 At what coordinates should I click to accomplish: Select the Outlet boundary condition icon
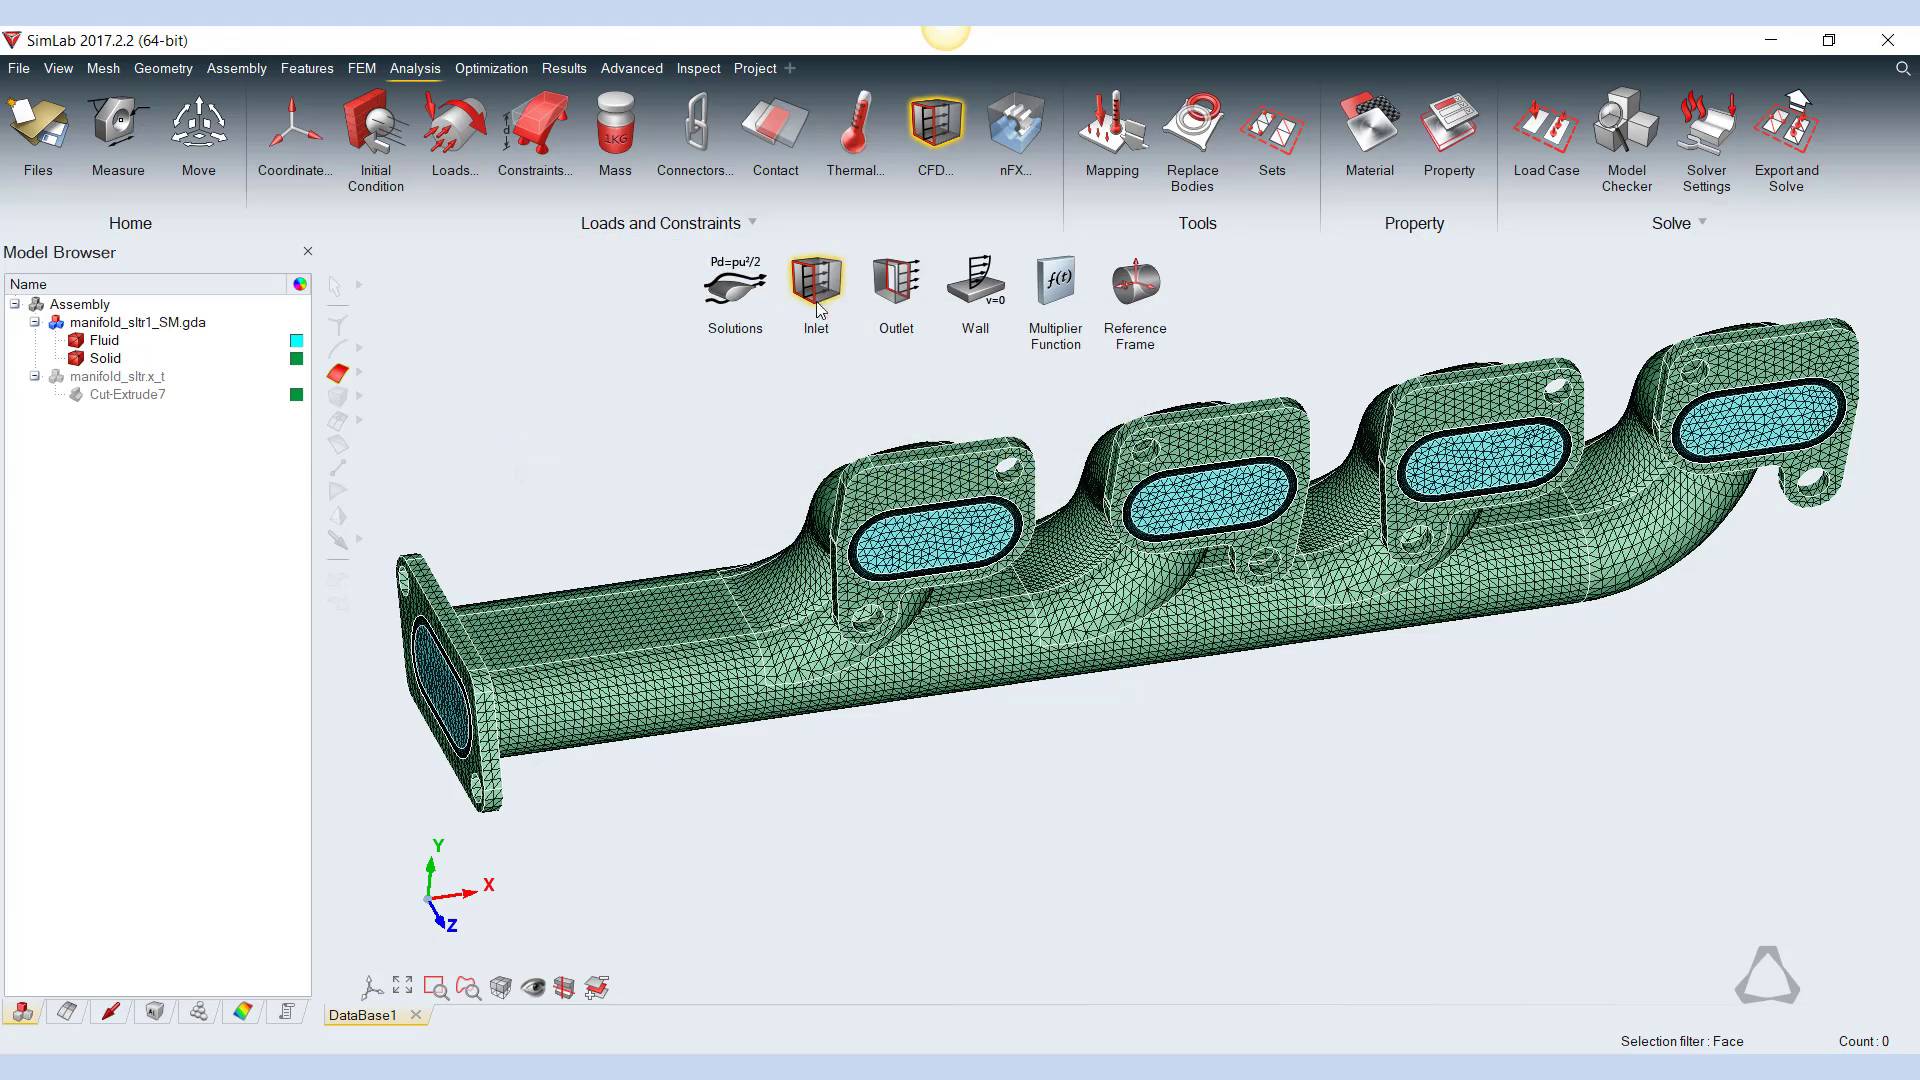pos(895,283)
